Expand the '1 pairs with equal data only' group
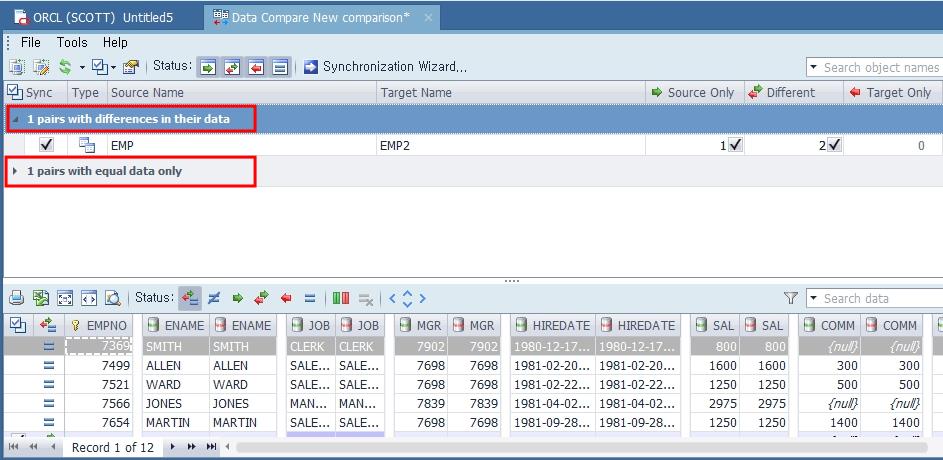Image resolution: width=943 pixels, height=460 pixels. click(x=15, y=171)
